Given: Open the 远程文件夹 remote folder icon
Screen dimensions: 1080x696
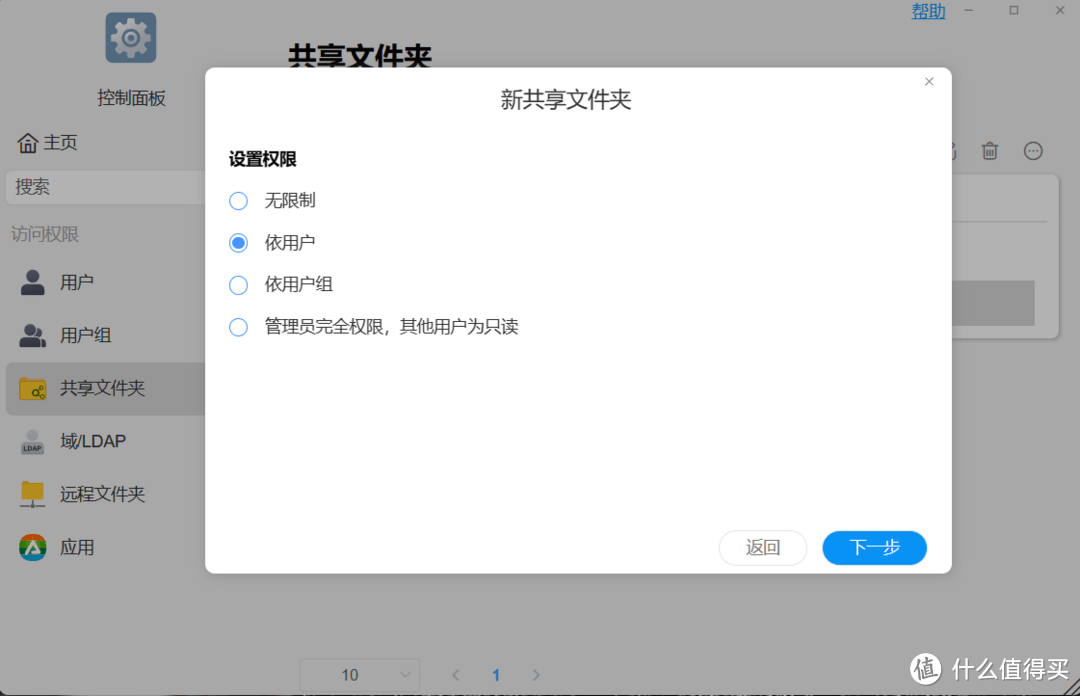Looking at the screenshot, I should pyautogui.click(x=32, y=495).
